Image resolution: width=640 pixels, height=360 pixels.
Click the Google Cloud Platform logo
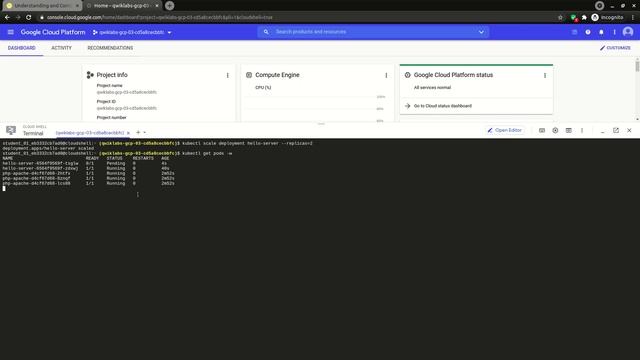click(x=53, y=32)
